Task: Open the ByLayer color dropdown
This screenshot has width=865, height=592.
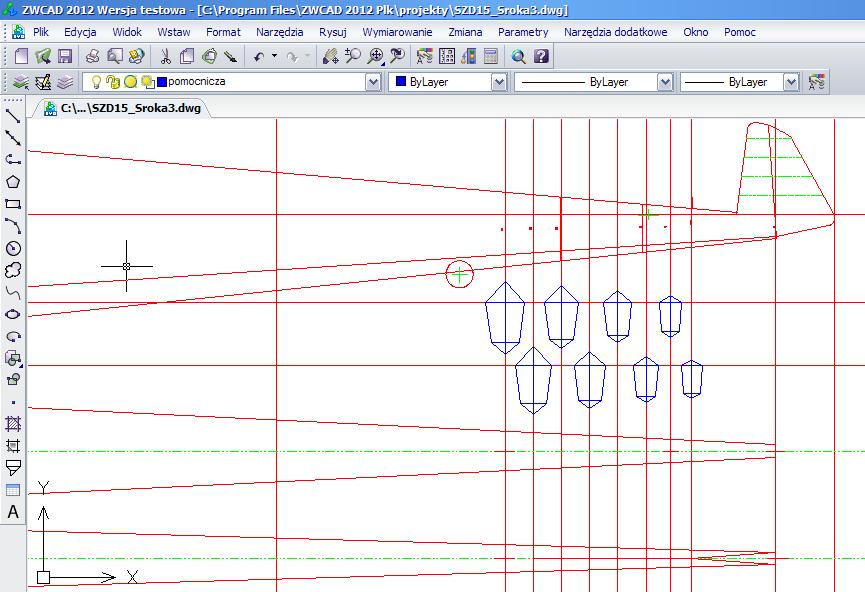Action: point(498,82)
